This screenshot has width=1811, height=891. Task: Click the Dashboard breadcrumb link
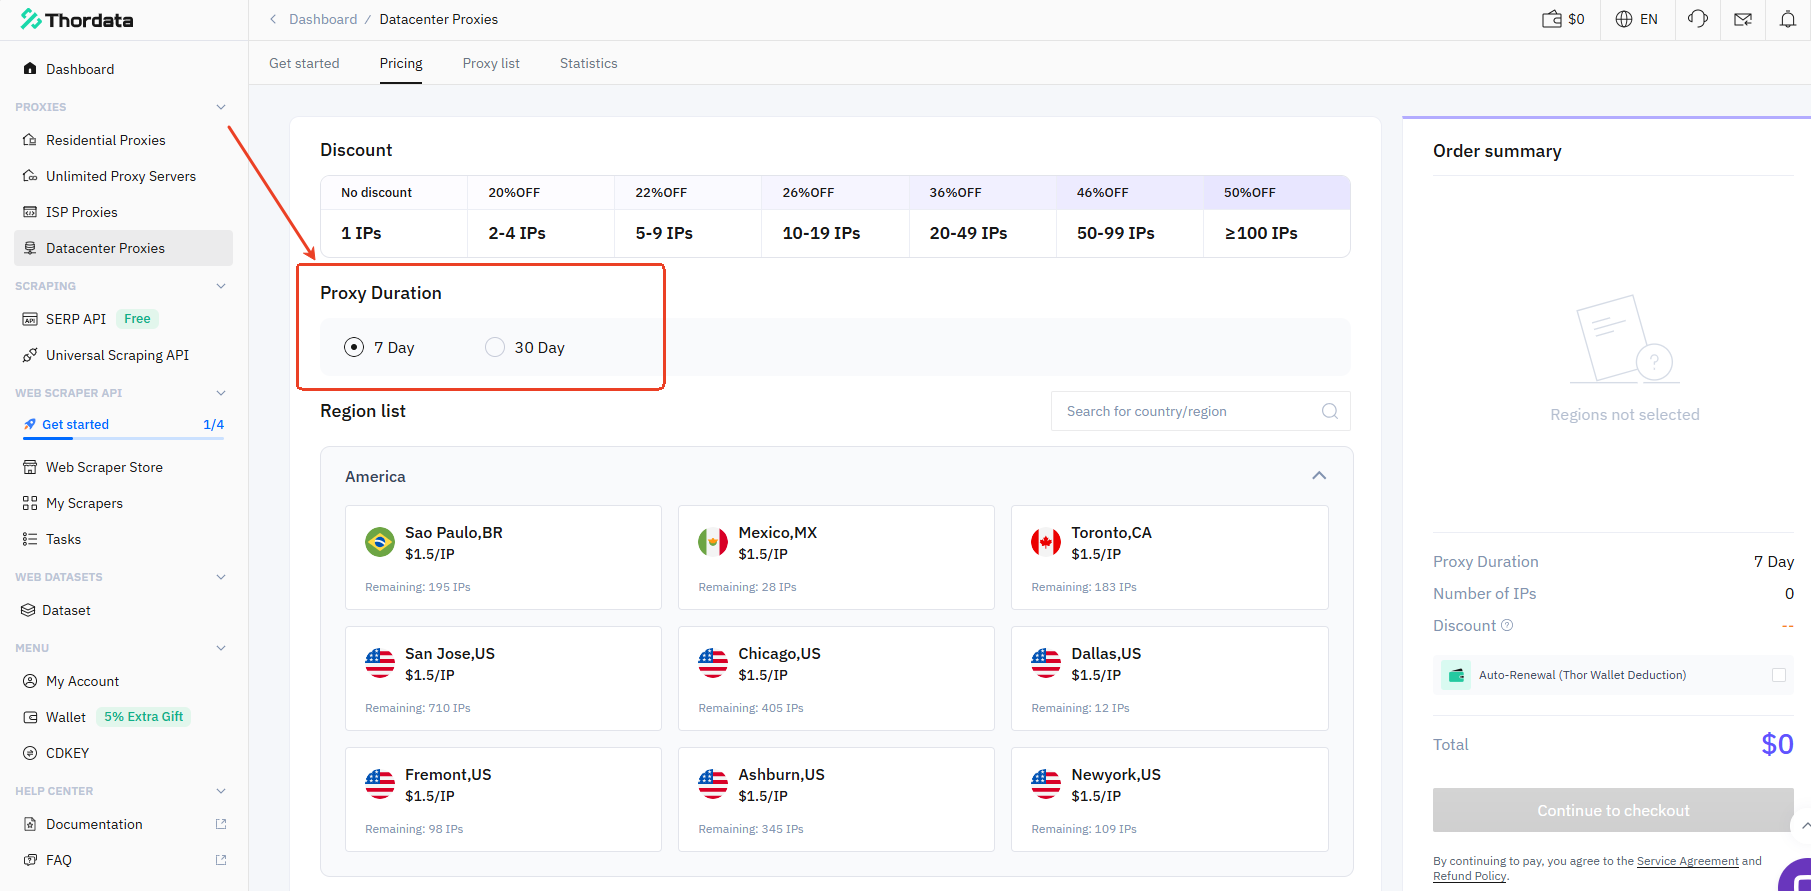pos(323,19)
